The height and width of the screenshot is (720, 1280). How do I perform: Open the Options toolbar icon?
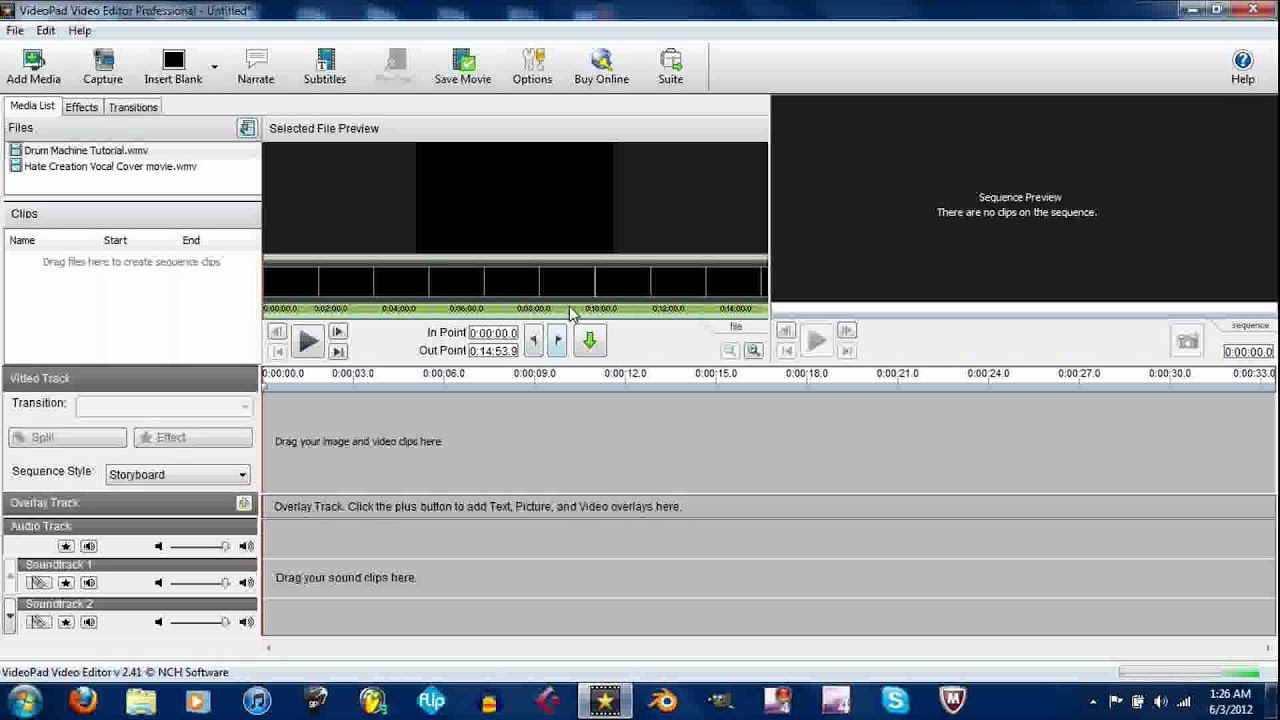532,67
